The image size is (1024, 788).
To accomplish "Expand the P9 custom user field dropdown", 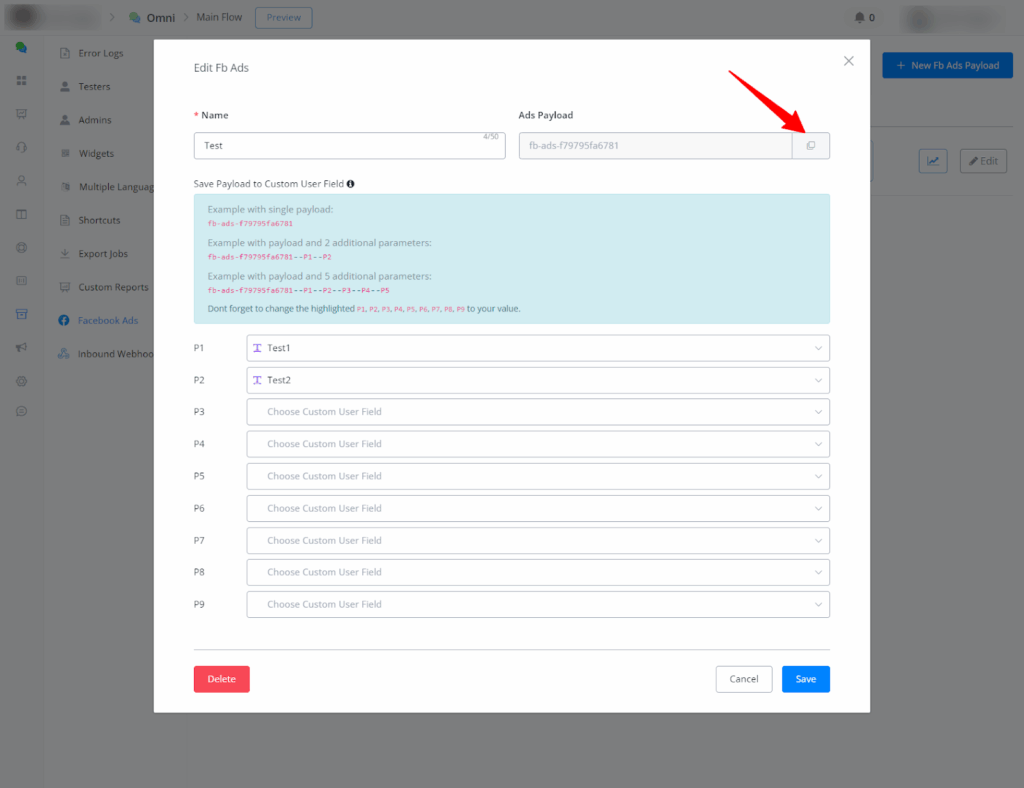I will point(537,604).
